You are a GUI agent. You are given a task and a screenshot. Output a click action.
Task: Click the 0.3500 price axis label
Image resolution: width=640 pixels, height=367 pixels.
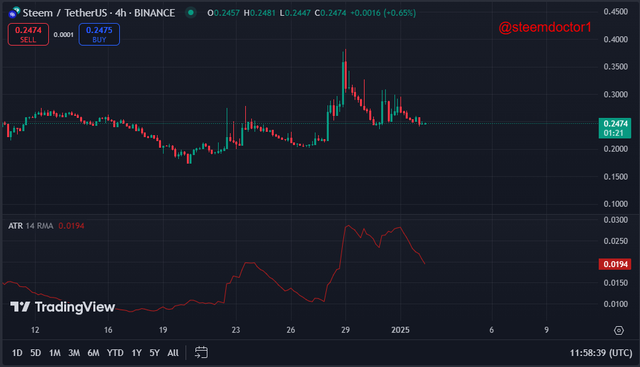(x=616, y=67)
